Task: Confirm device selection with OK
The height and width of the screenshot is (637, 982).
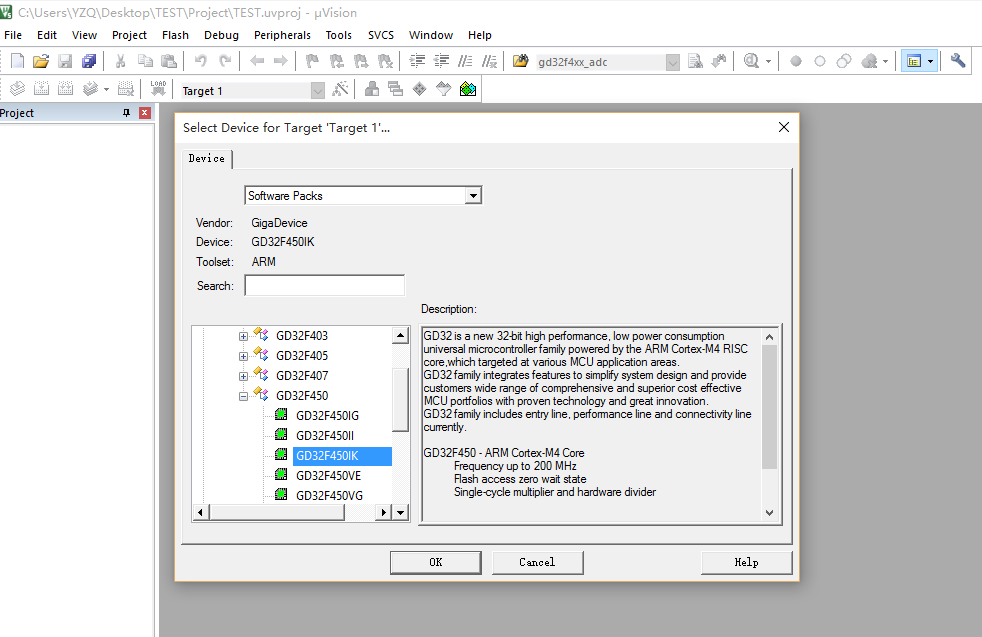Action: [x=436, y=562]
